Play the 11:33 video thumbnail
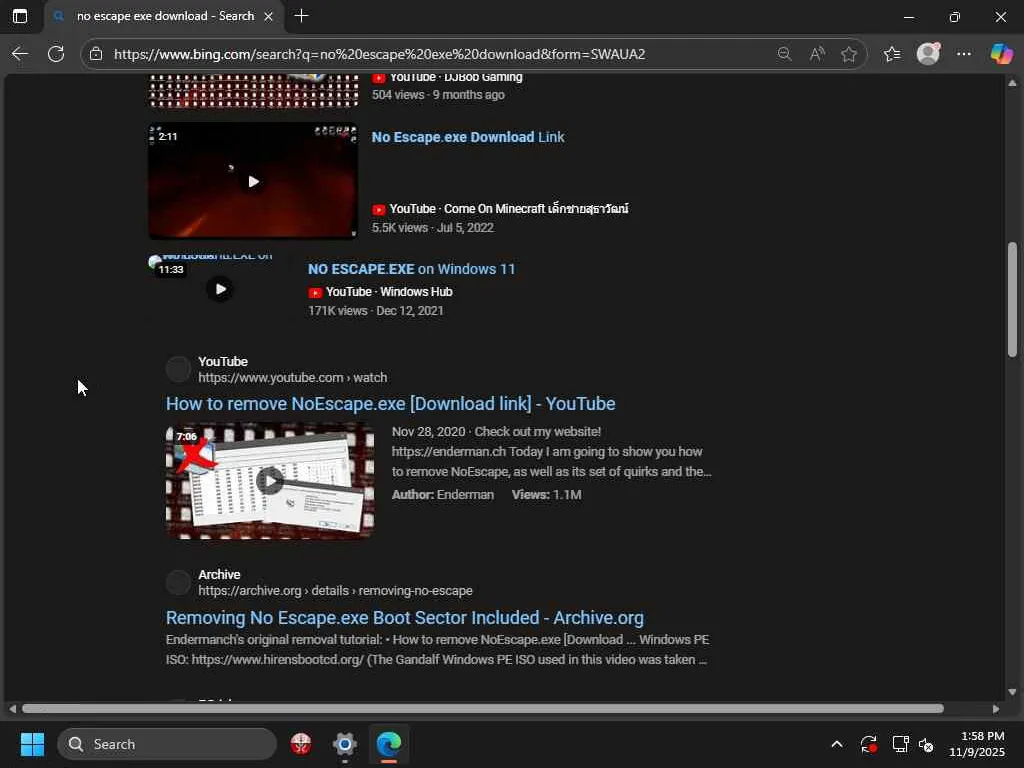The height and width of the screenshot is (768, 1024). click(x=220, y=289)
